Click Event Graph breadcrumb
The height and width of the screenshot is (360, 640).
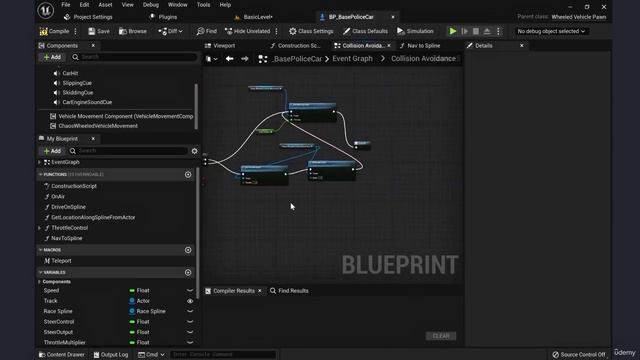coord(352,59)
